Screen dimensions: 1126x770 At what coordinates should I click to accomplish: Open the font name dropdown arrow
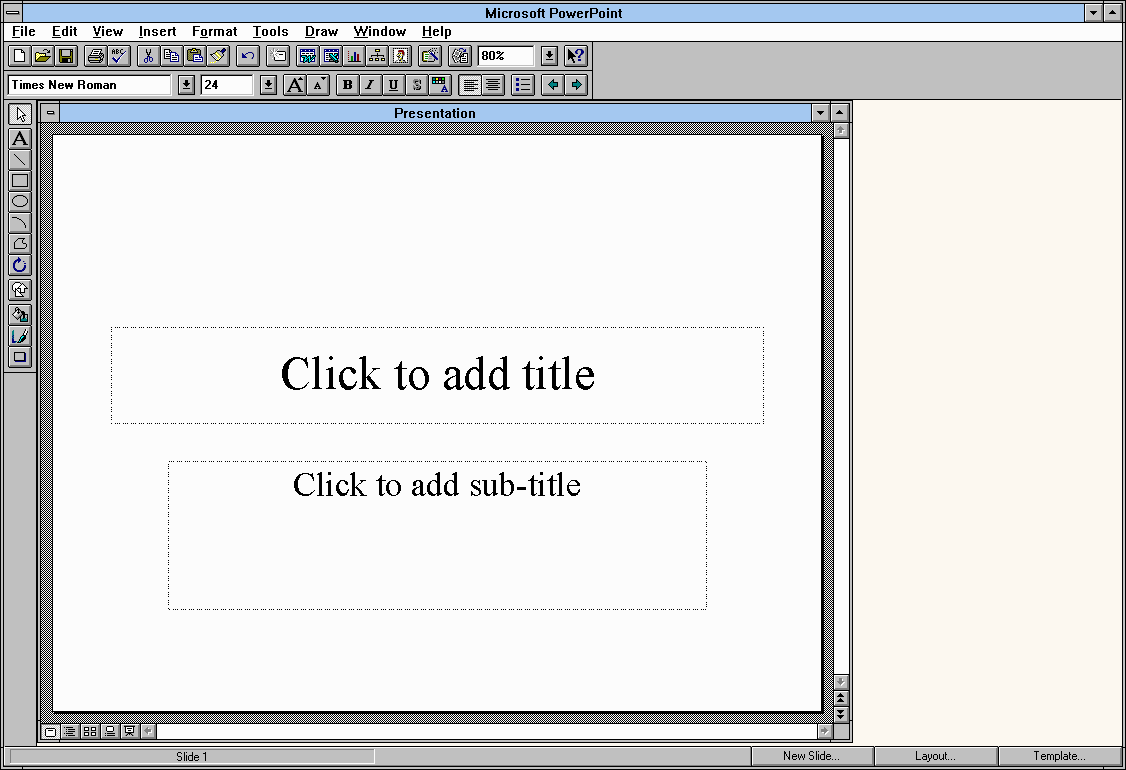coord(186,85)
